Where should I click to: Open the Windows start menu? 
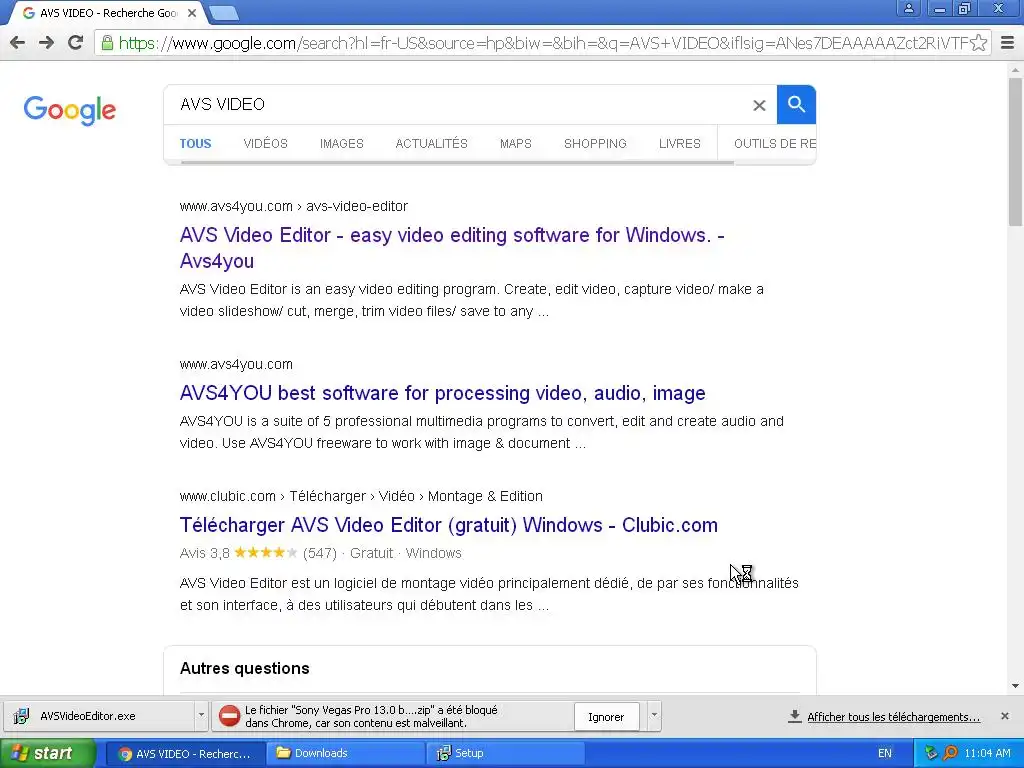(47, 753)
